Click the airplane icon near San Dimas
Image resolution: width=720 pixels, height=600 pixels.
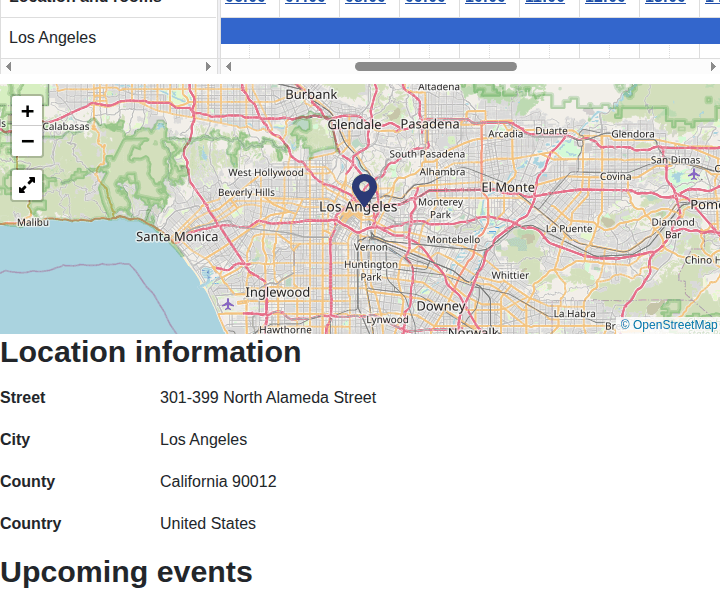pyautogui.click(x=694, y=174)
